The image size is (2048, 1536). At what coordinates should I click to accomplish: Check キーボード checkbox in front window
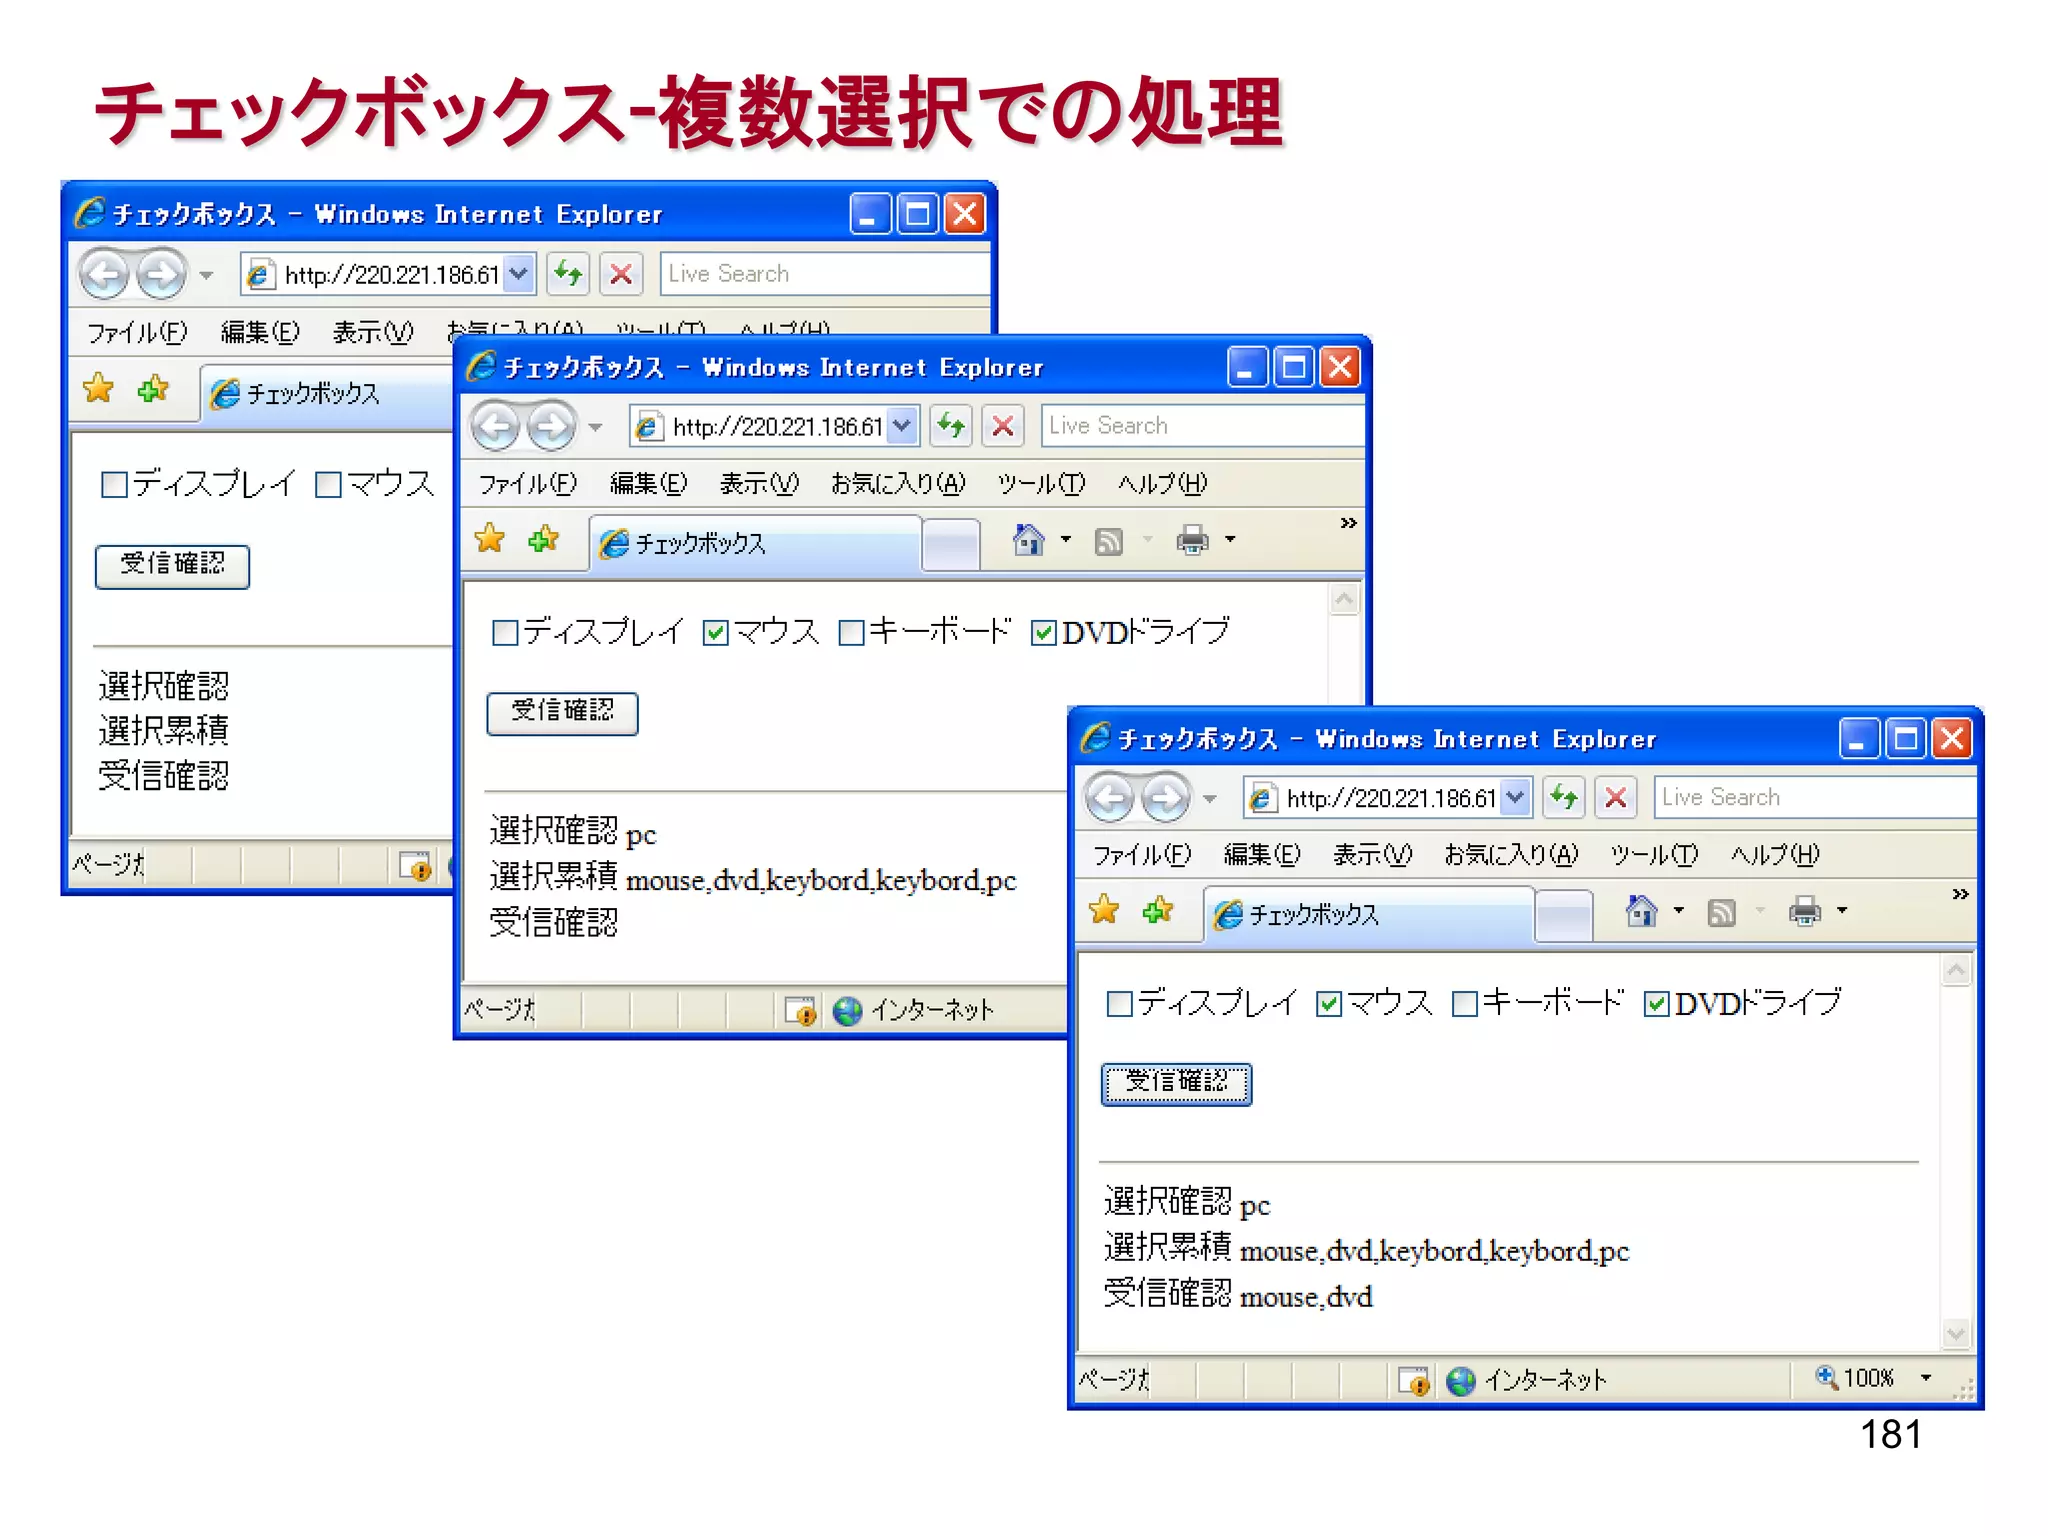[x=1465, y=1003]
